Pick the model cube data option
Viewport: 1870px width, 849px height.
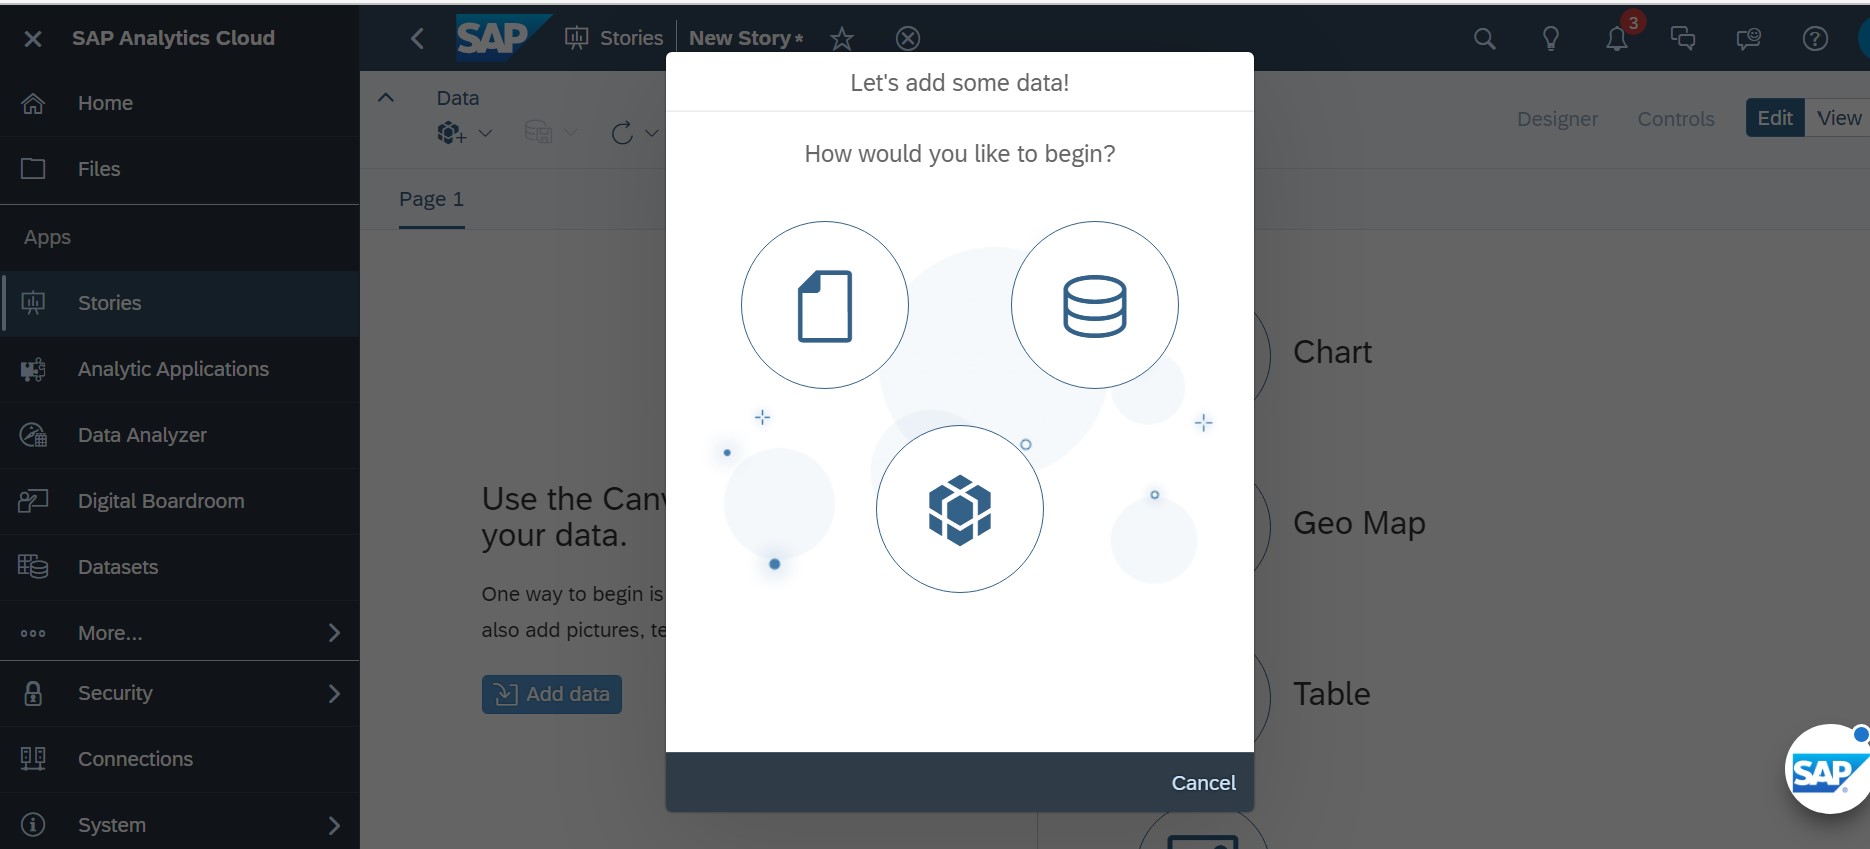click(x=959, y=509)
